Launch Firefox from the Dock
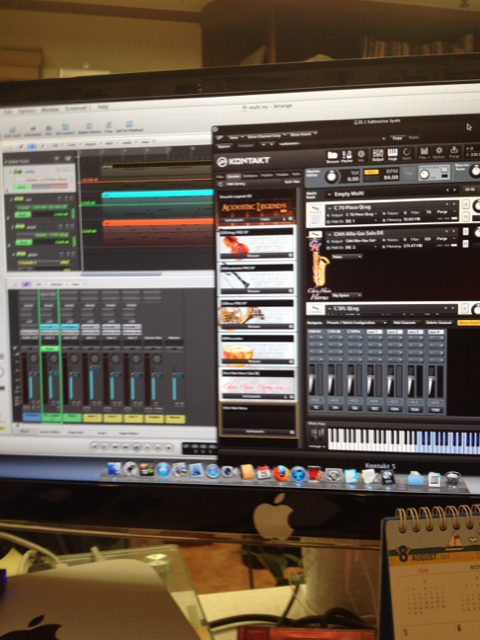Image resolution: width=480 pixels, height=640 pixels. point(281,473)
